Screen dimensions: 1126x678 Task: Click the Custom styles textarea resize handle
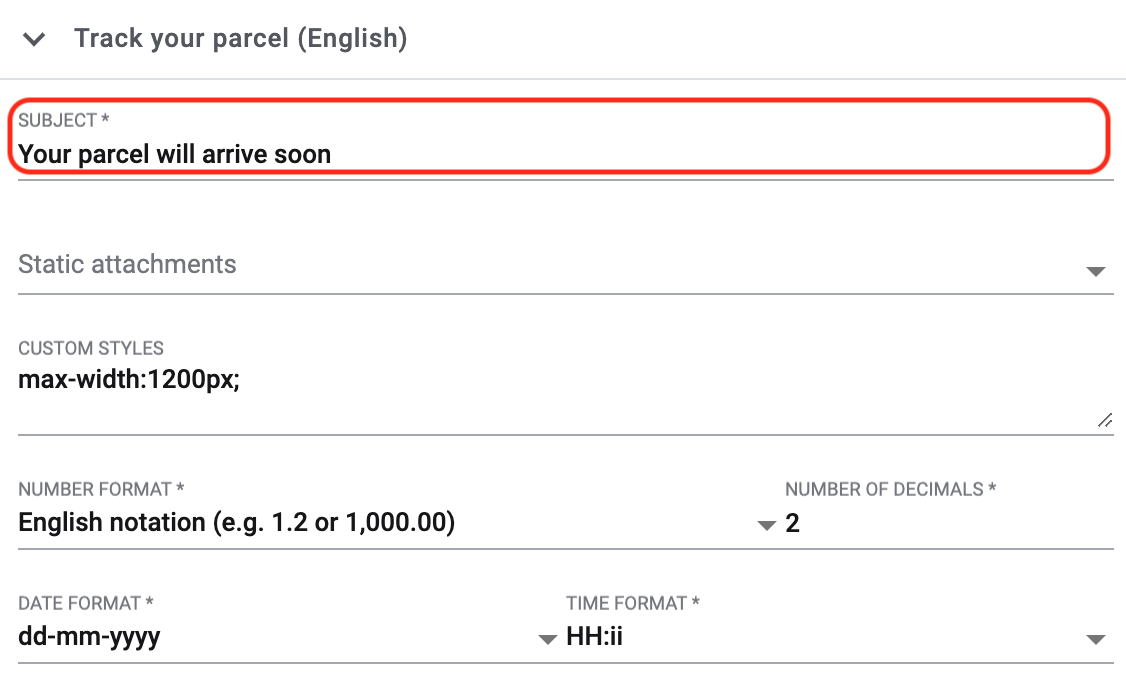click(1105, 421)
